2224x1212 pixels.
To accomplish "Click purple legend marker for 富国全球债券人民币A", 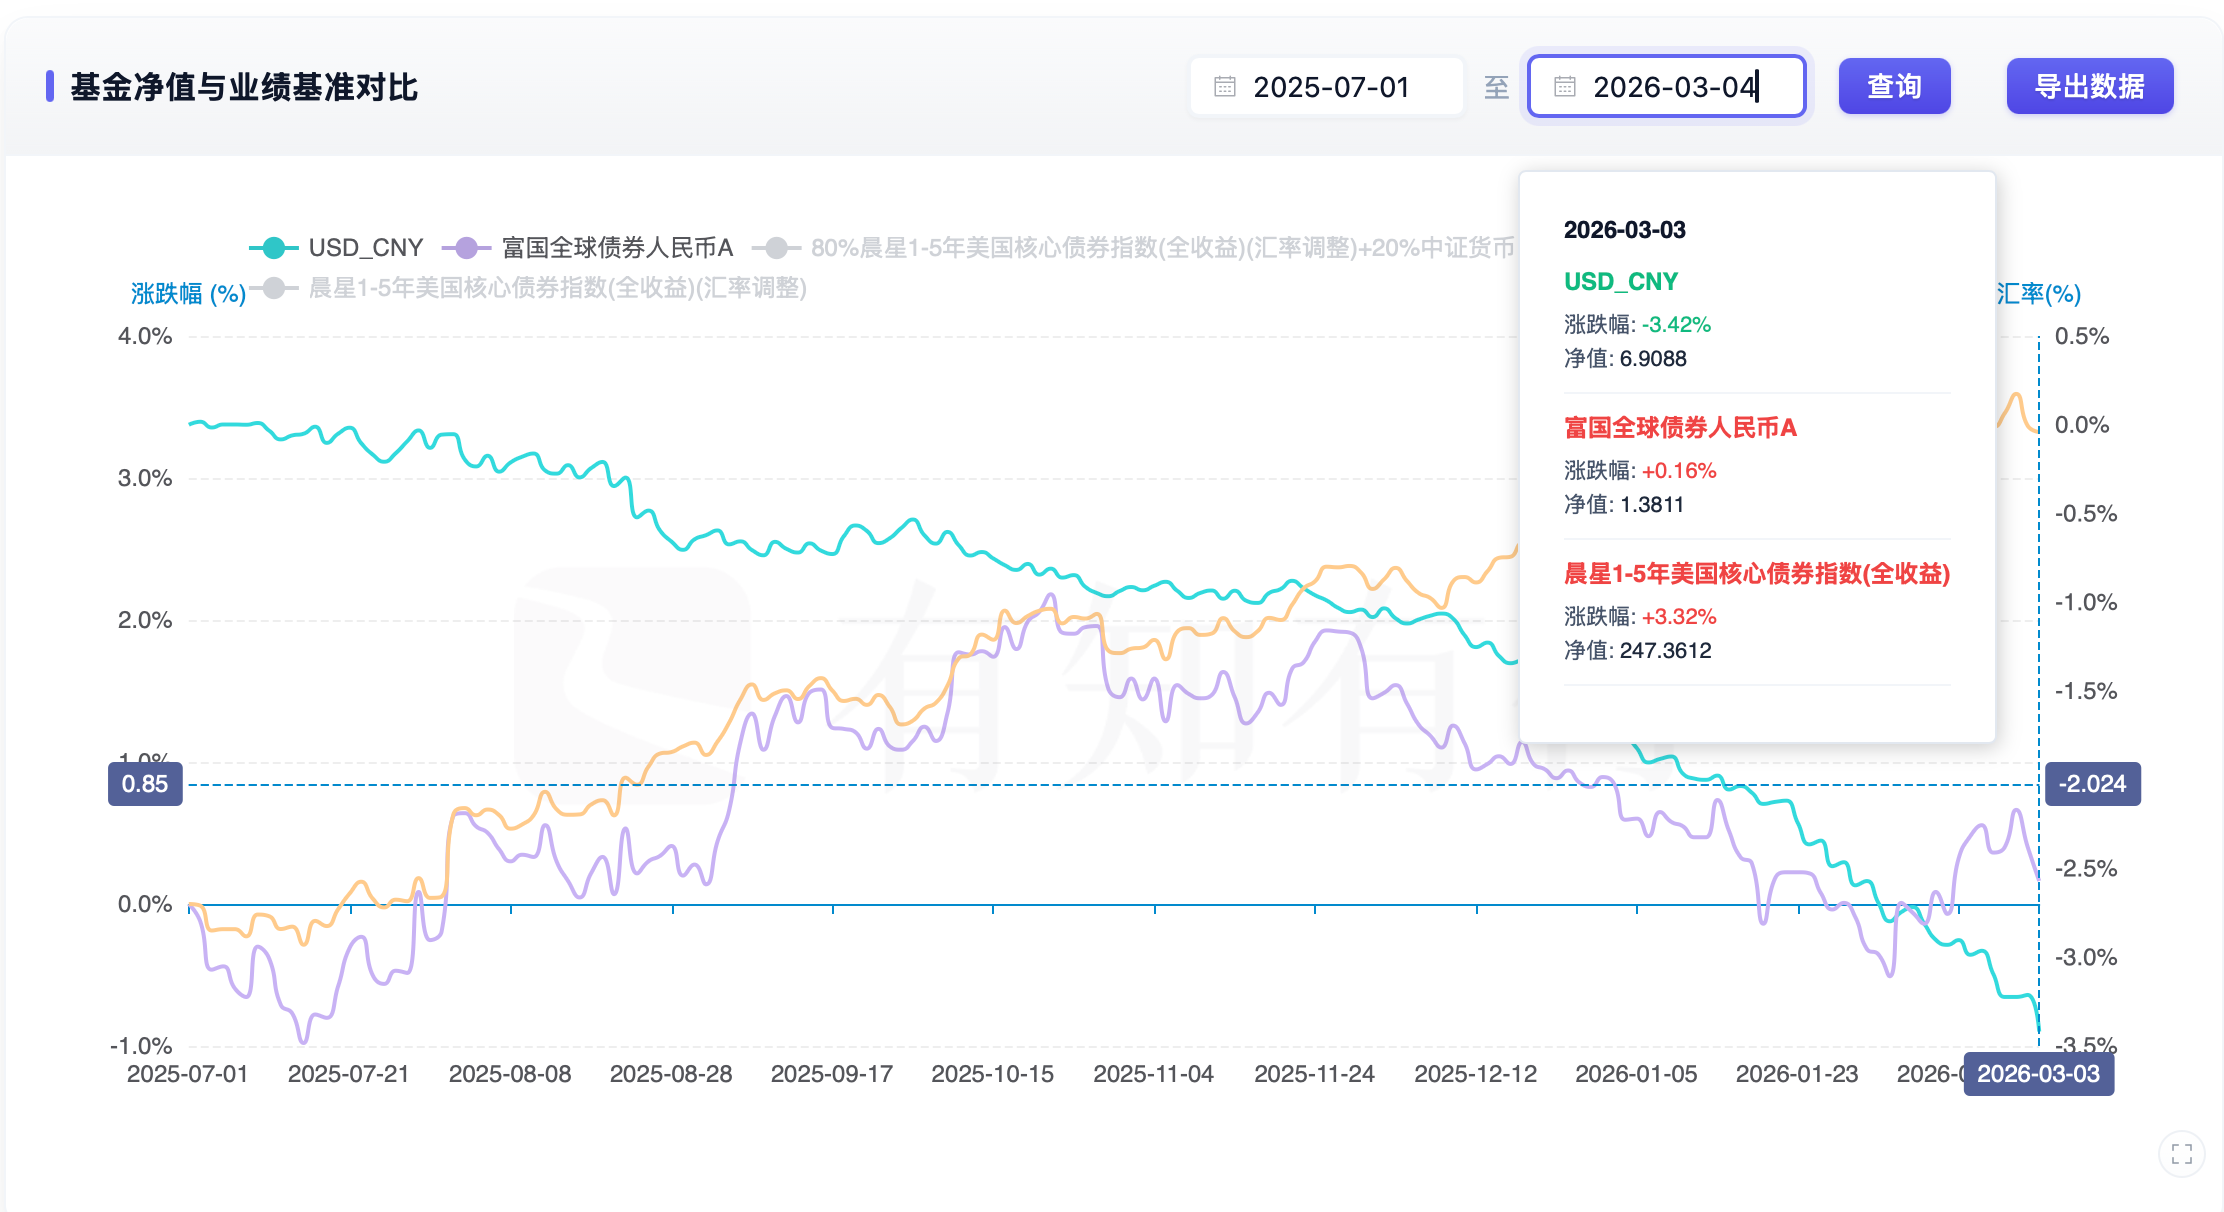I will pos(466,247).
